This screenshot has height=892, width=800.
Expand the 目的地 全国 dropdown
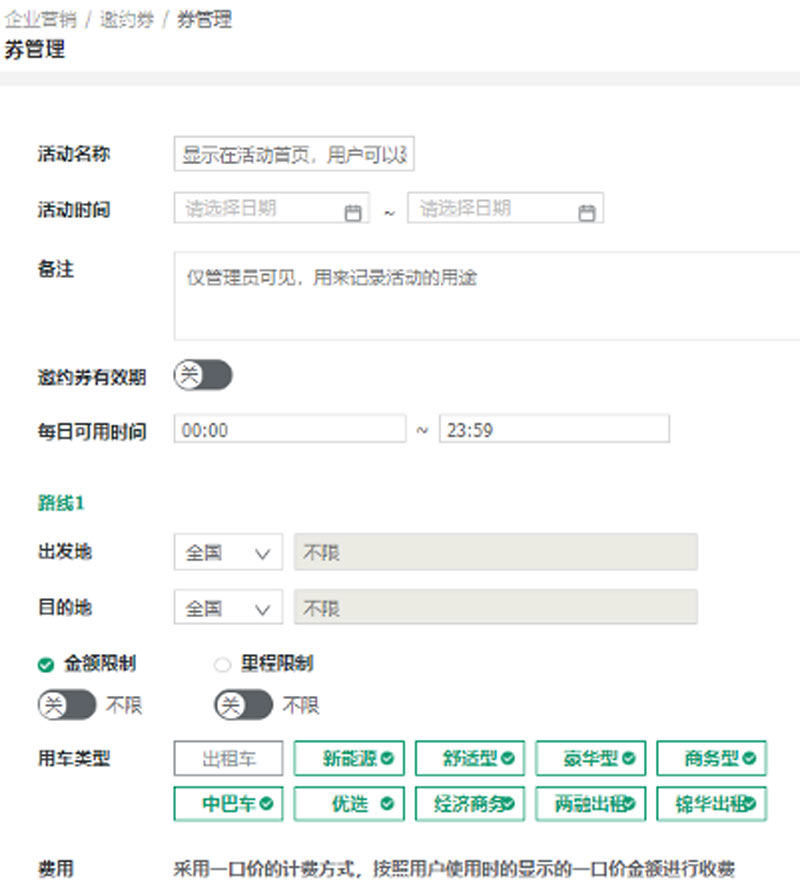click(x=228, y=608)
